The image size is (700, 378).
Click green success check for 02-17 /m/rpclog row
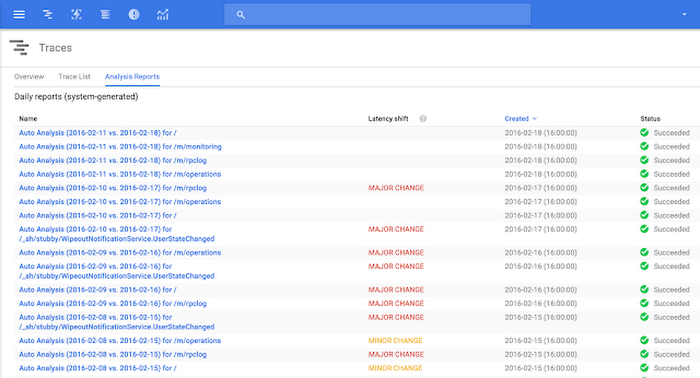click(x=644, y=187)
